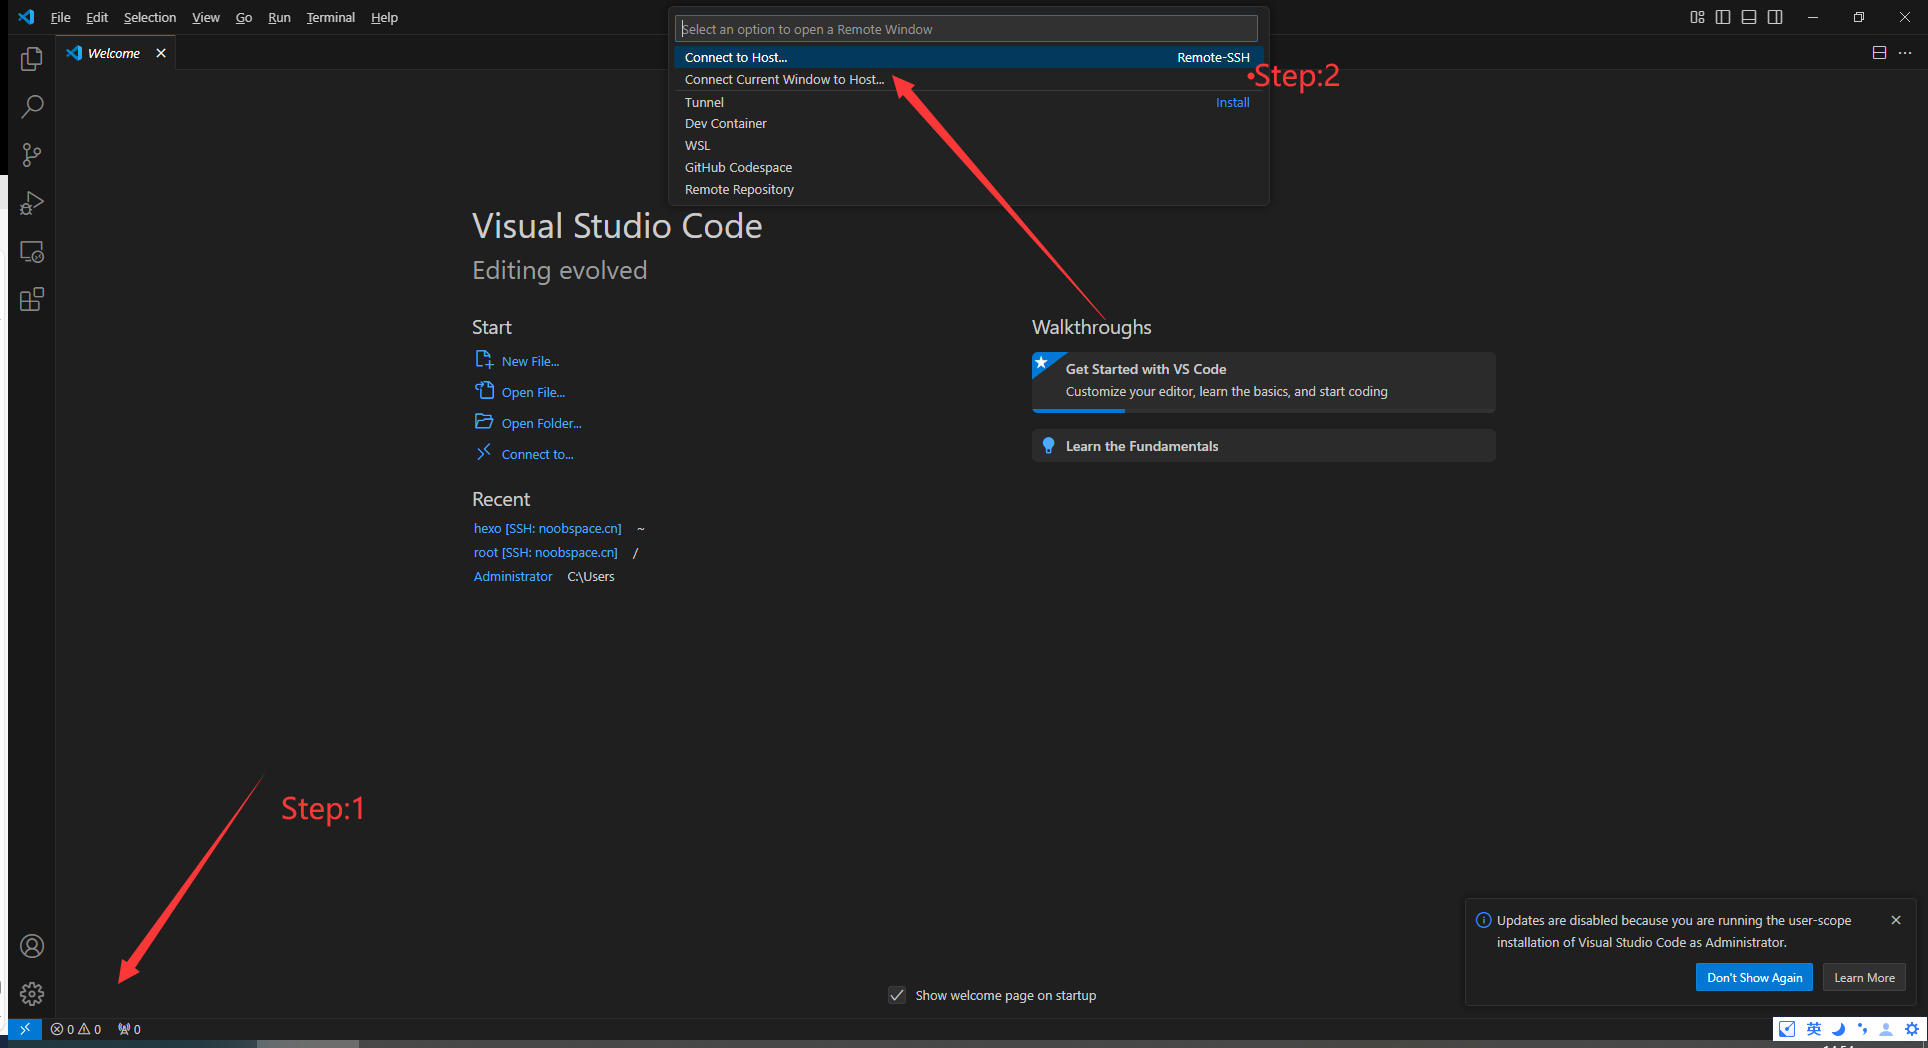Click the lightbulb icon on Learn the Fundamentals

tap(1048, 446)
